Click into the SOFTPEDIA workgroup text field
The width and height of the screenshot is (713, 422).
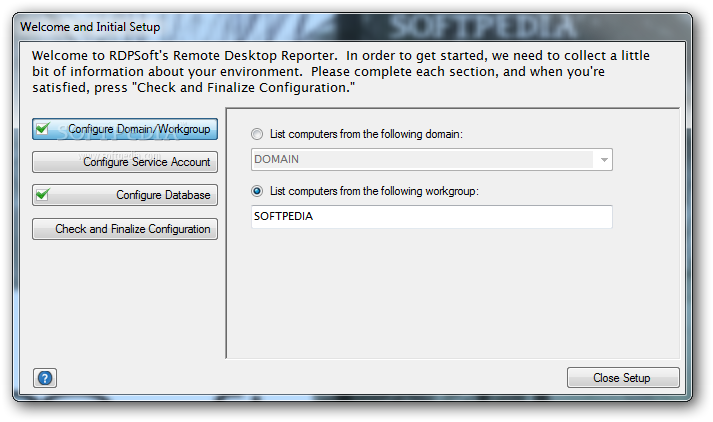click(432, 216)
